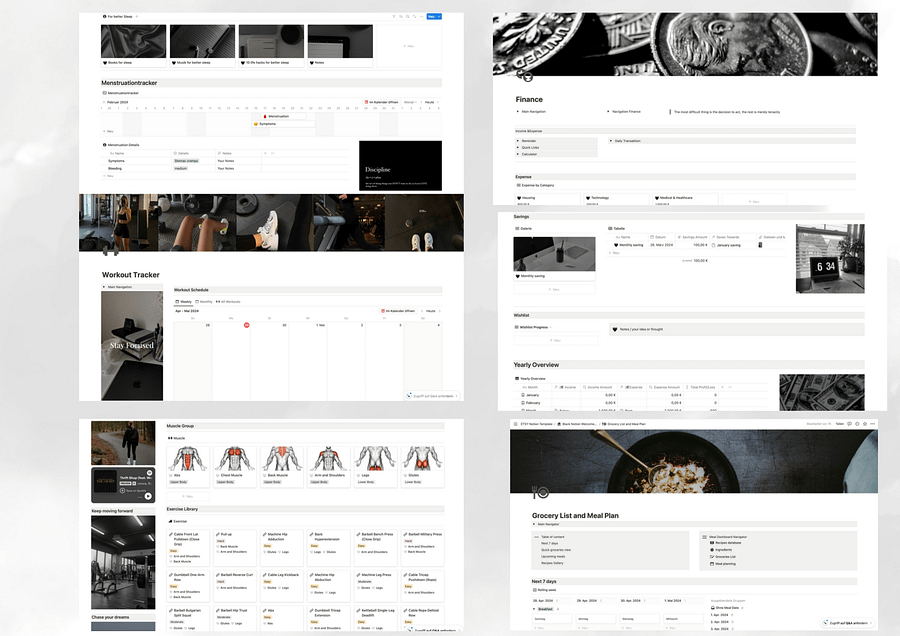Expand the Navigation Finance toggle
Screen dimensions: 900x636
point(608,112)
